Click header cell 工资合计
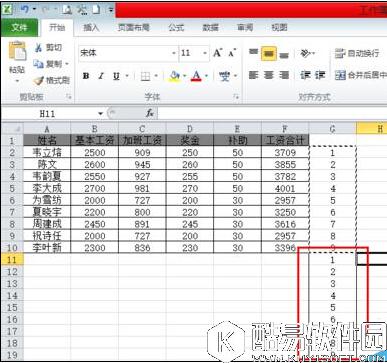Image resolution: width=387 pixels, height=363 pixels. coord(285,140)
